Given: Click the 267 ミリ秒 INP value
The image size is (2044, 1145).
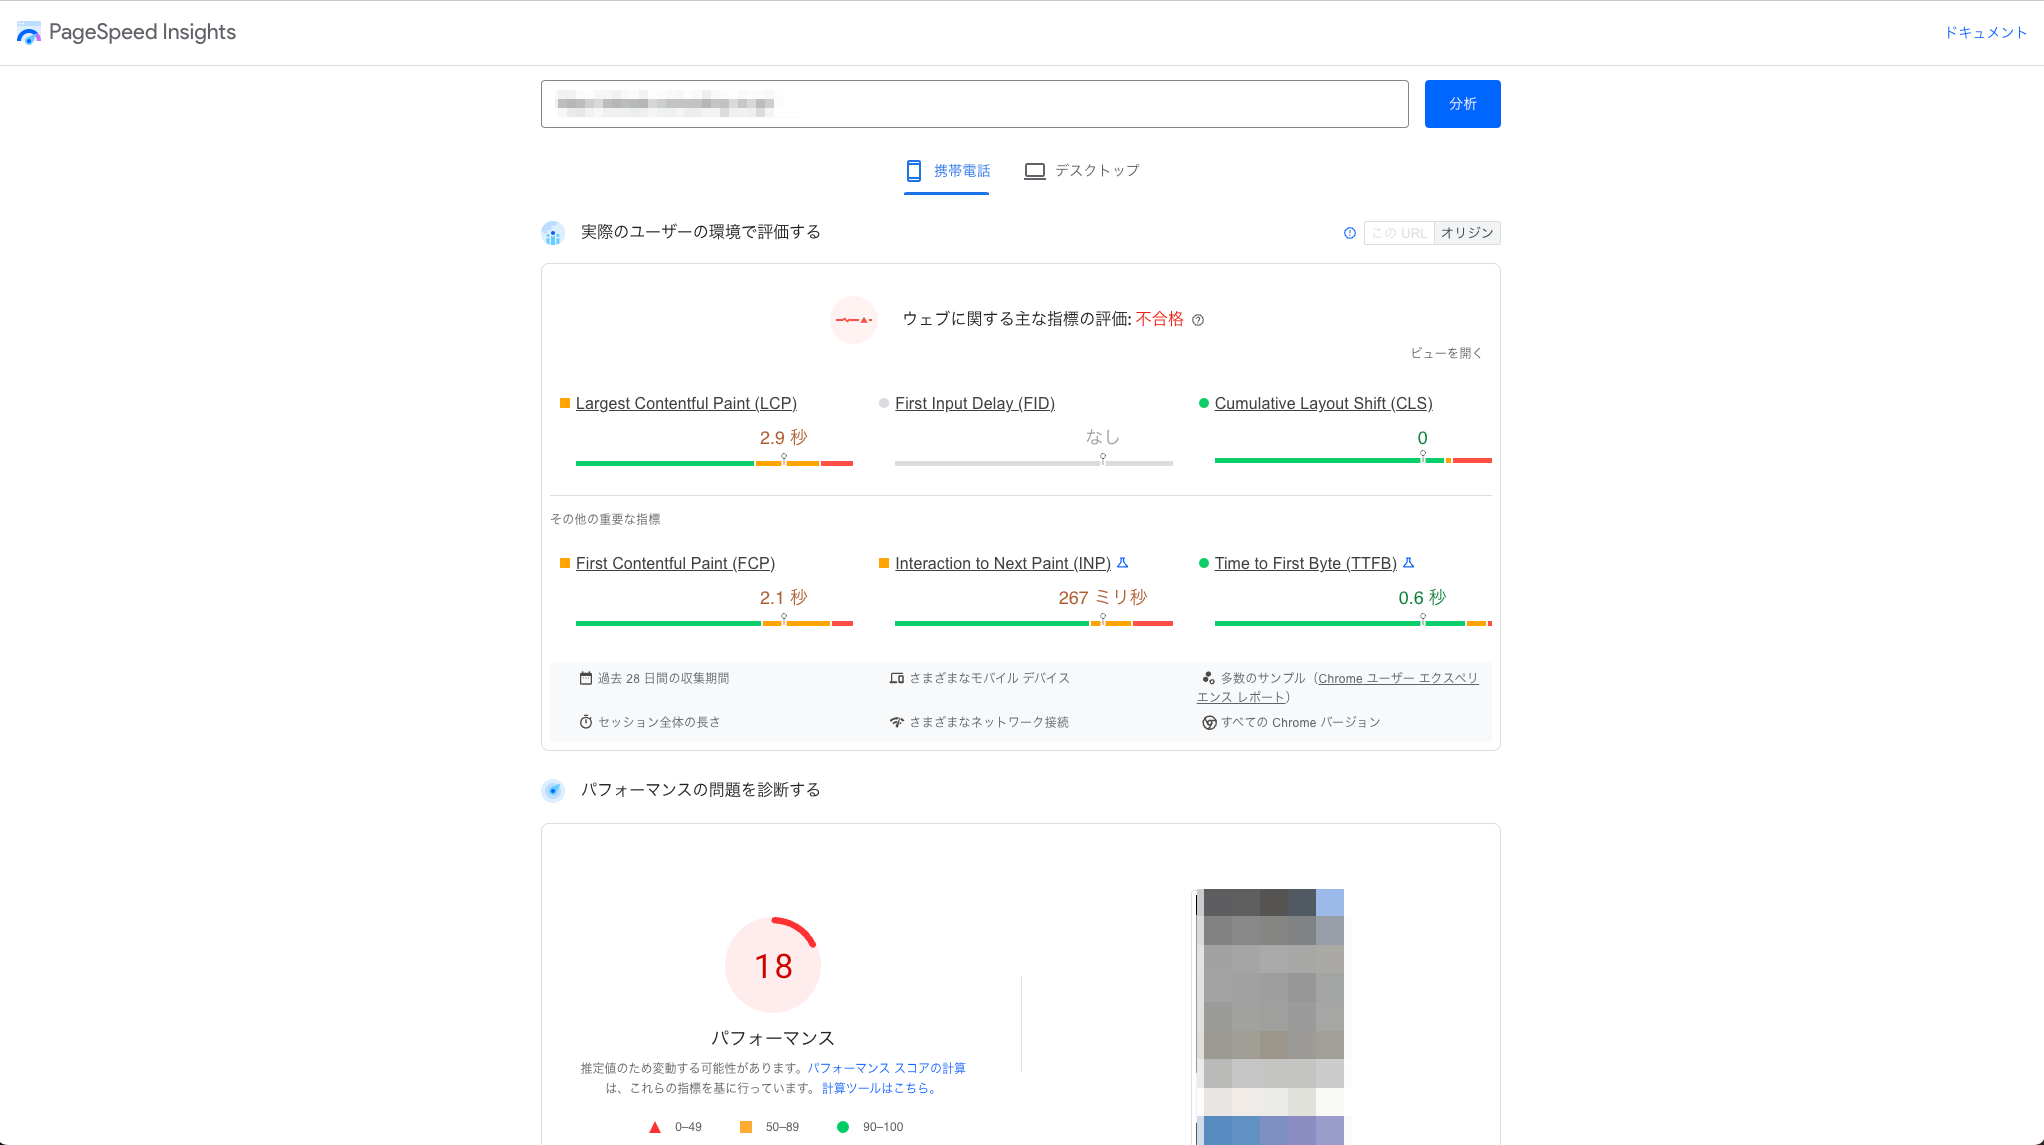Looking at the screenshot, I should coord(1103,597).
